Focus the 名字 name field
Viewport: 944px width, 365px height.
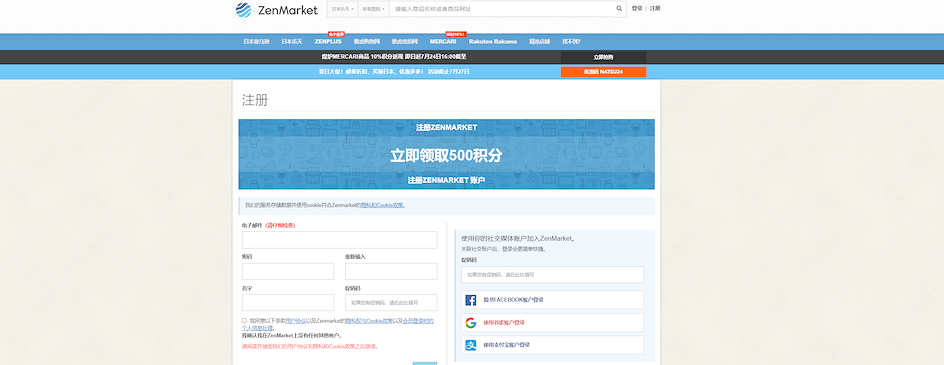pos(288,302)
